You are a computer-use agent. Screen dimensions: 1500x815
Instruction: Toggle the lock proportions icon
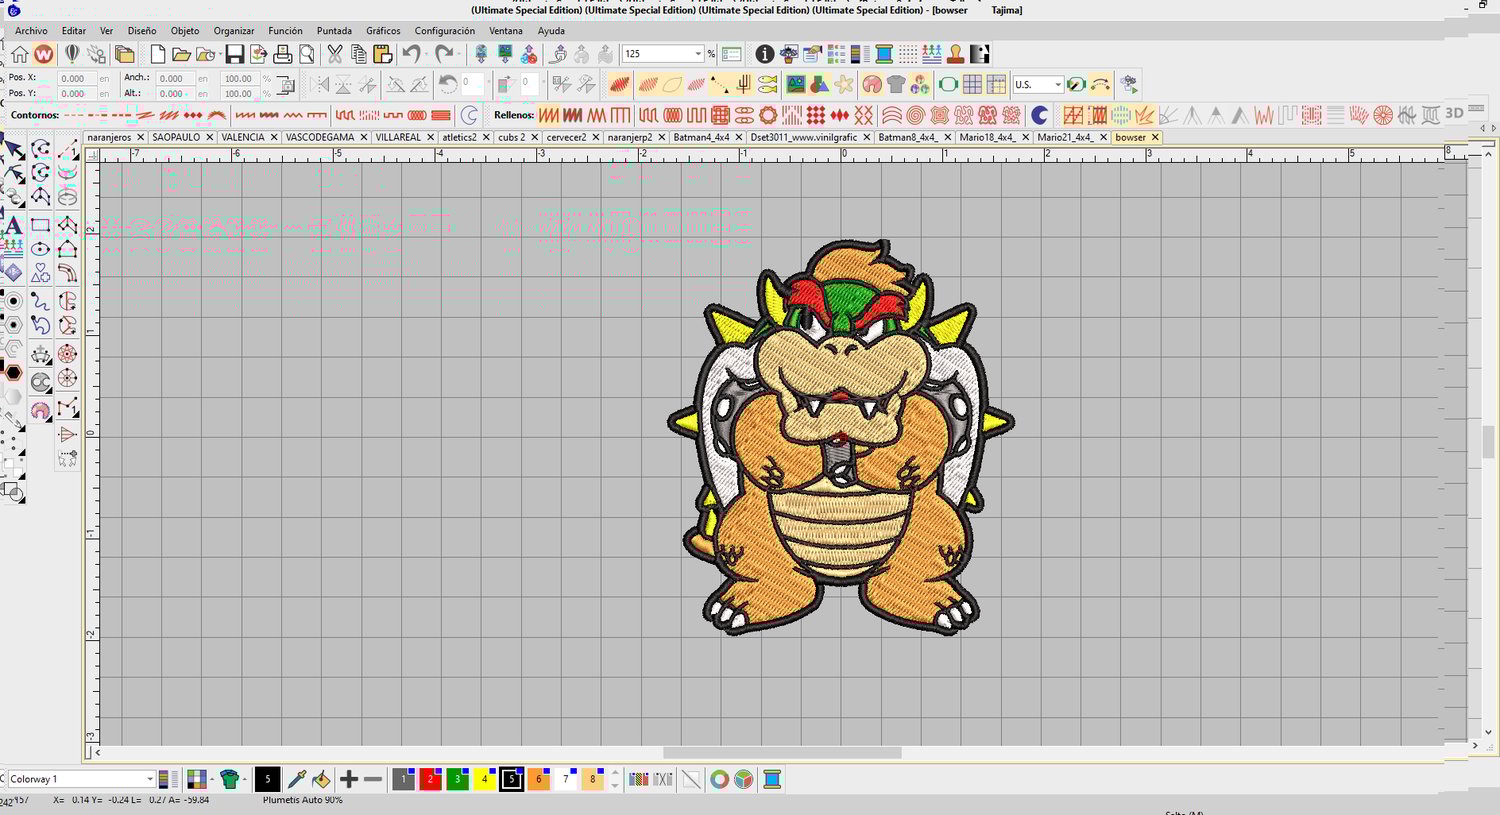[x=285, y=85]
